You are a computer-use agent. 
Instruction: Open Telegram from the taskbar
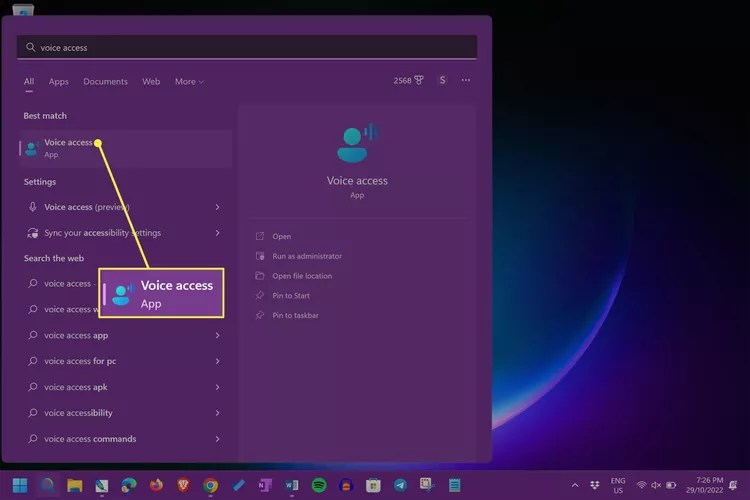400,485
